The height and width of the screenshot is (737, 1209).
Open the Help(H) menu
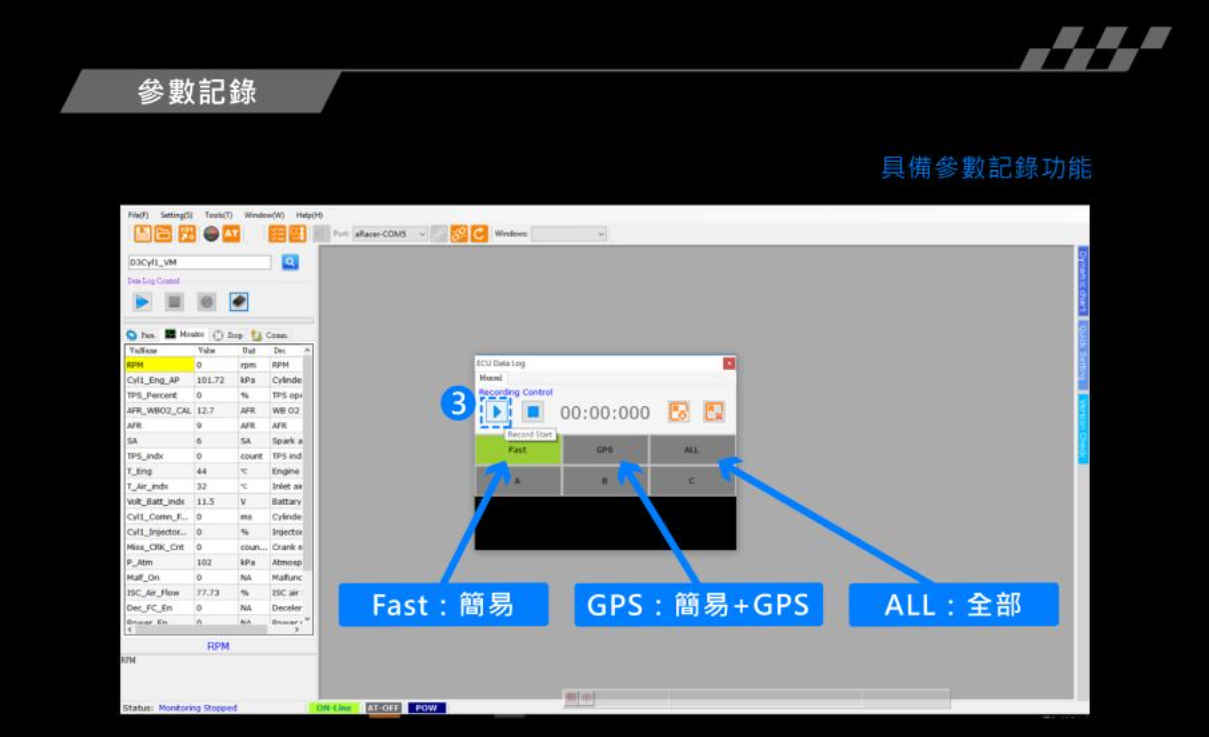point(309,215)
